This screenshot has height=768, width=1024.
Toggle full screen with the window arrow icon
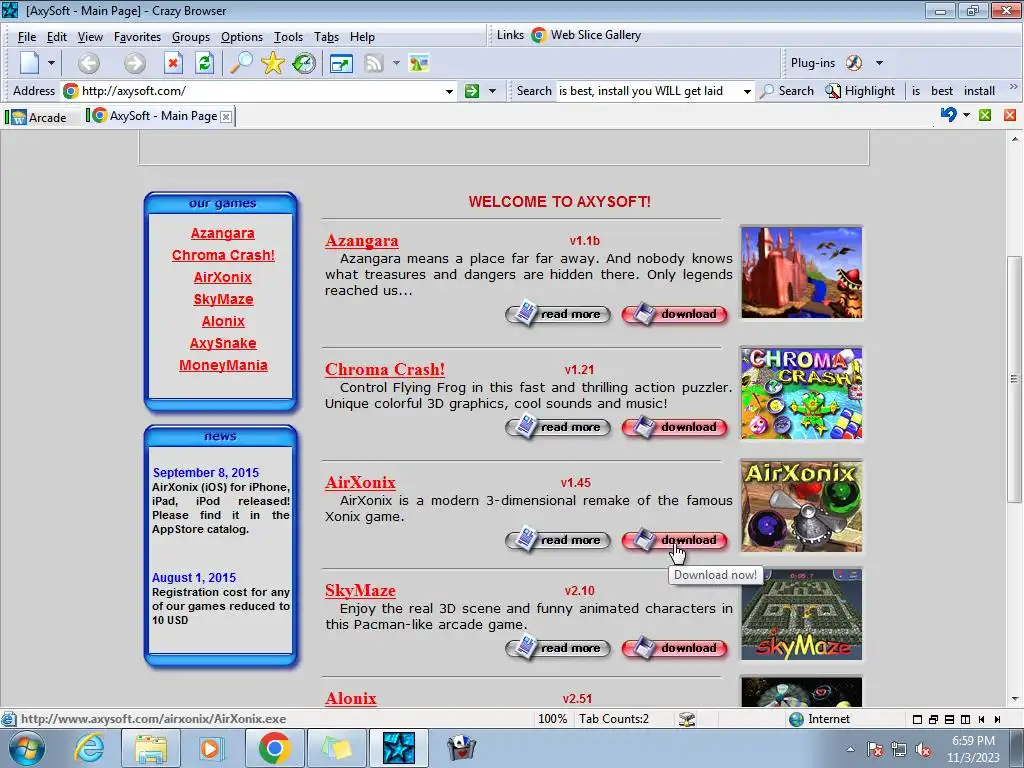pyautogui.click(x=341, y=63)
